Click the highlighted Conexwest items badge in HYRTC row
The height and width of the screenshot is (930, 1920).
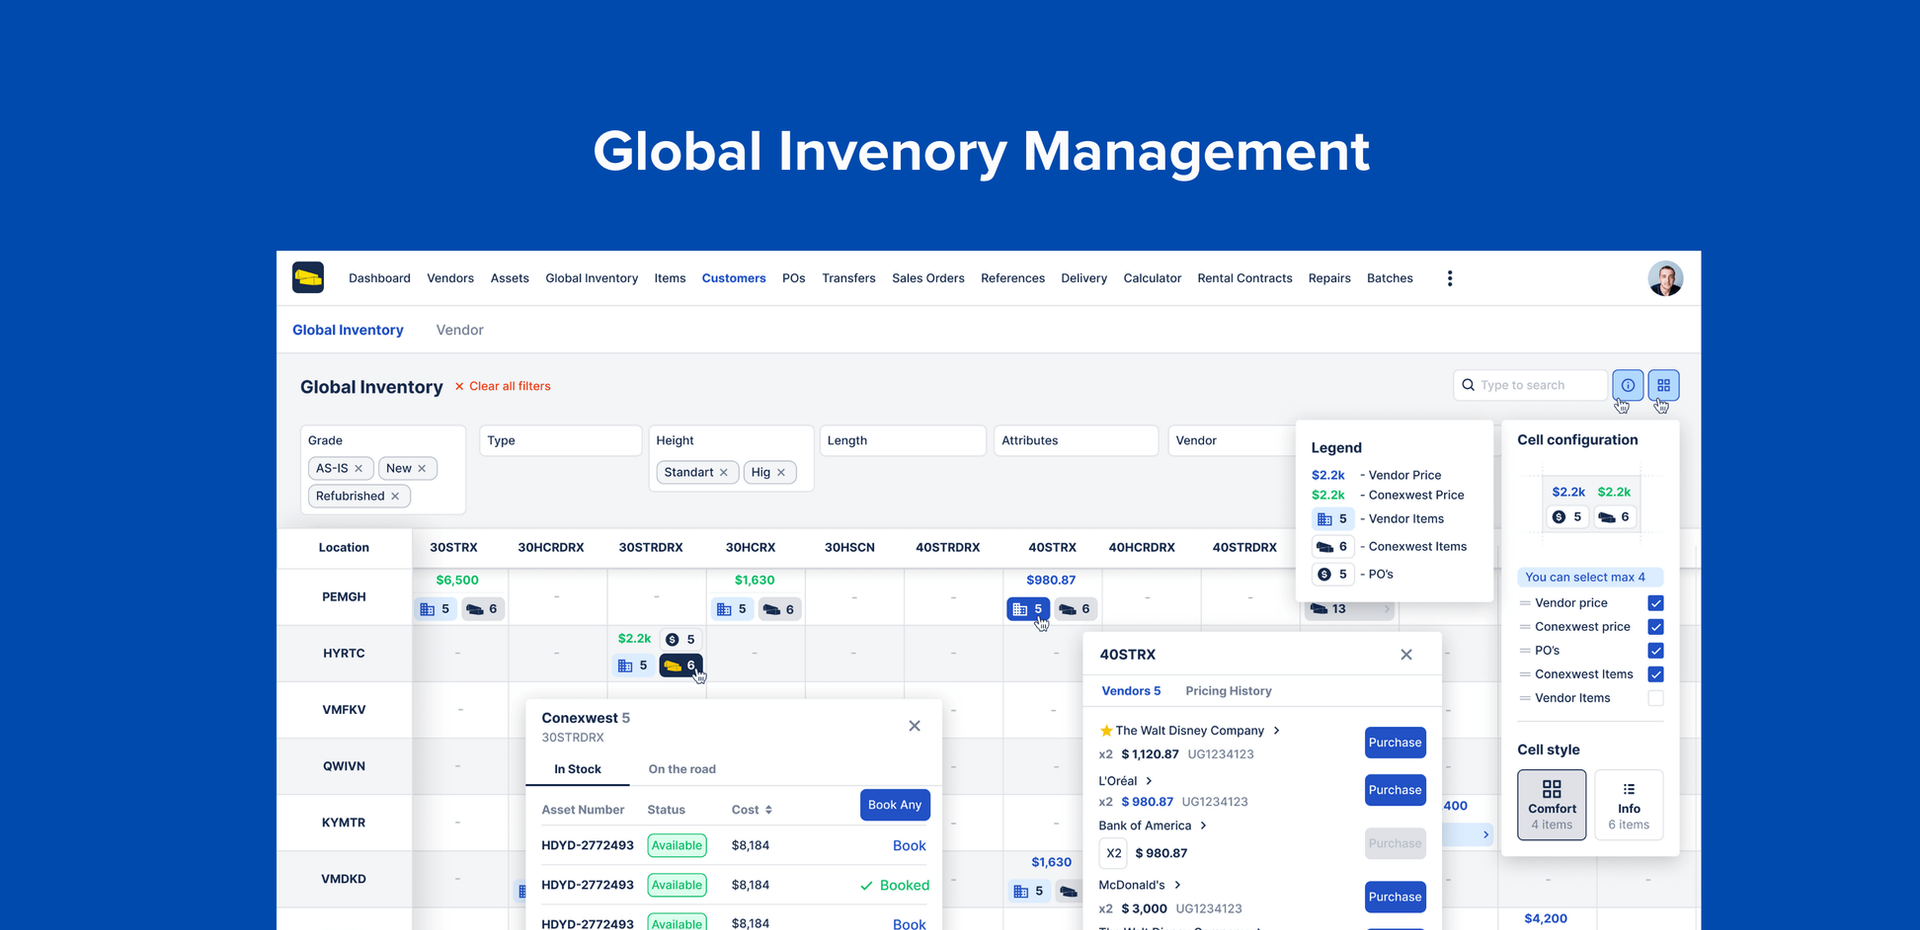point(680,665)
